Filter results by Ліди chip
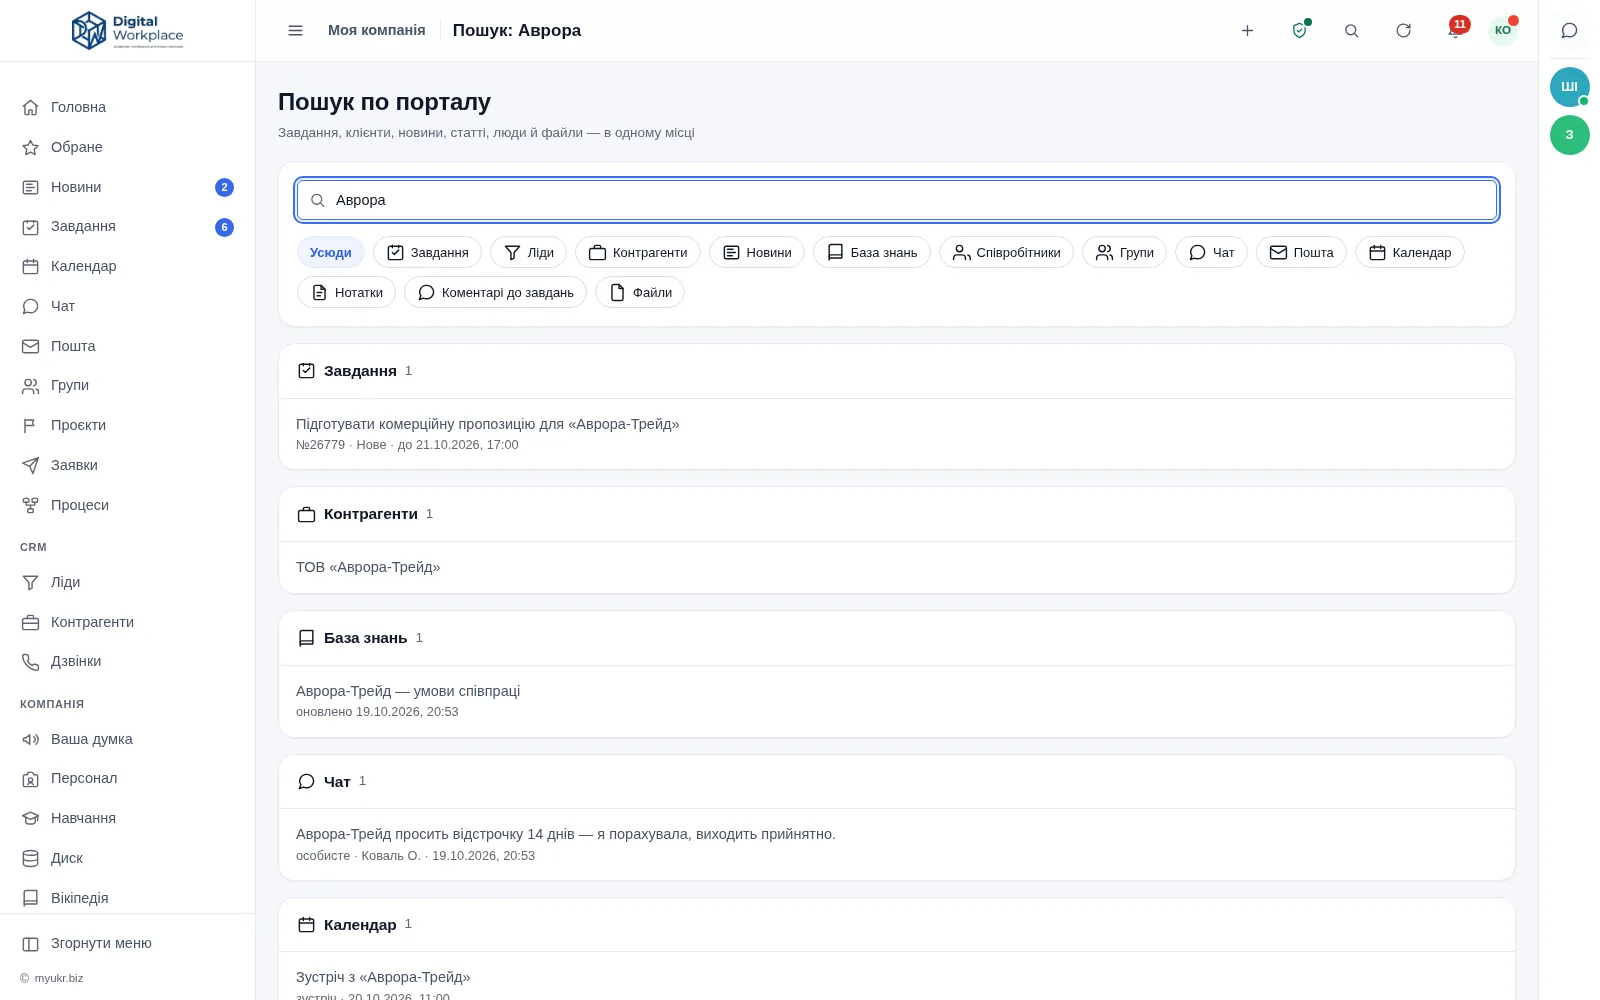 click(528, 252)
